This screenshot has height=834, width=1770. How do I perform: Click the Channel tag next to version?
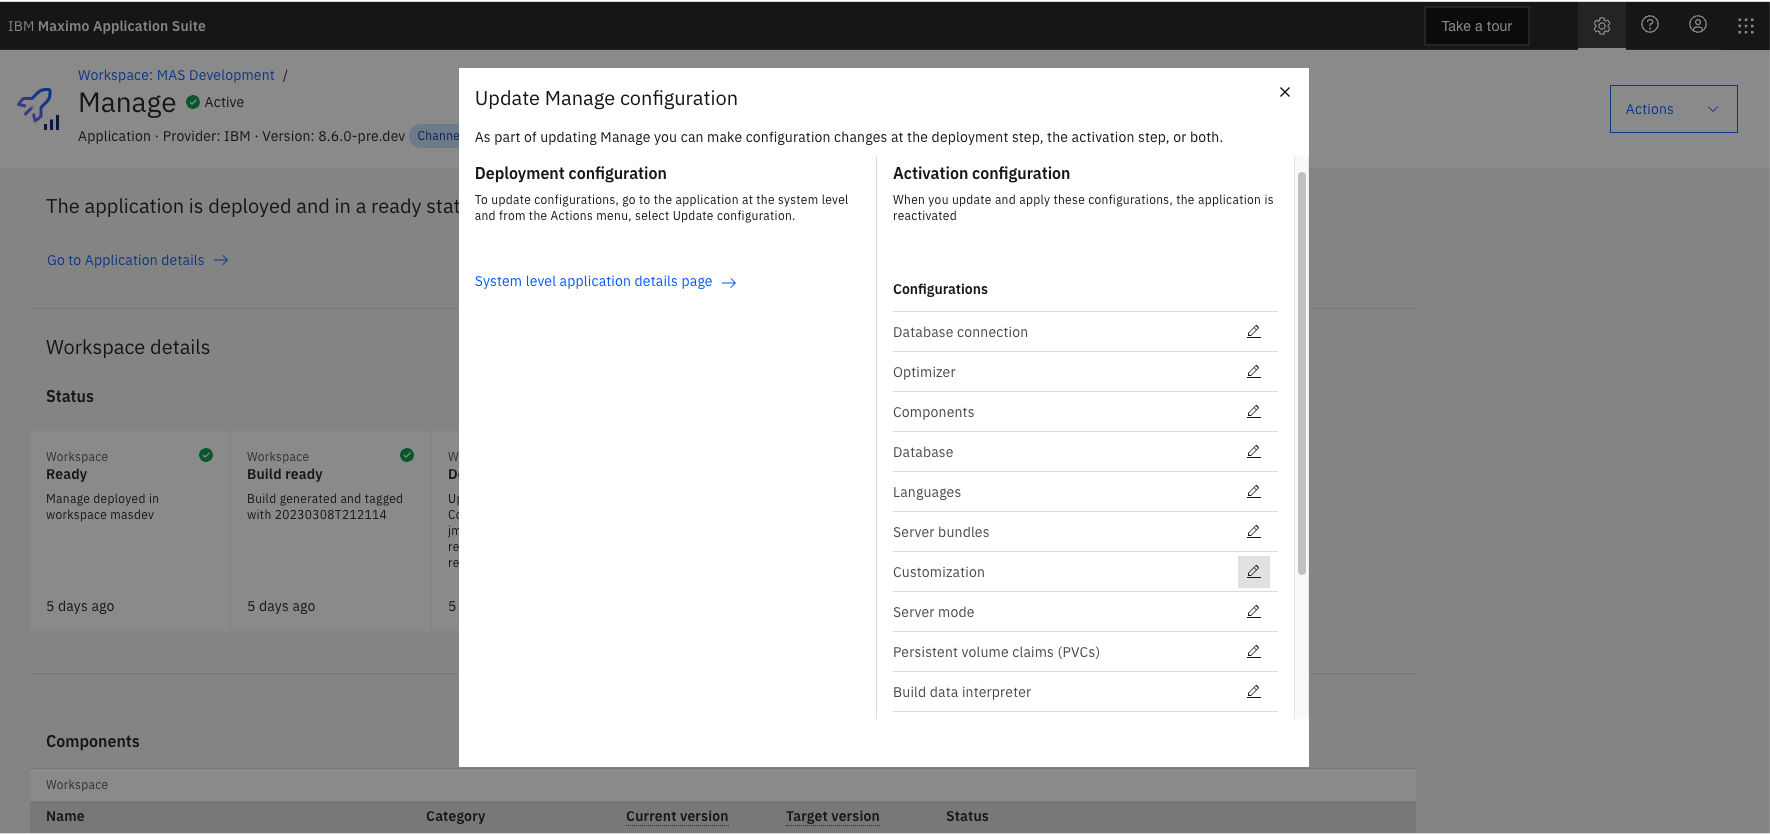[x=435, y=136]
